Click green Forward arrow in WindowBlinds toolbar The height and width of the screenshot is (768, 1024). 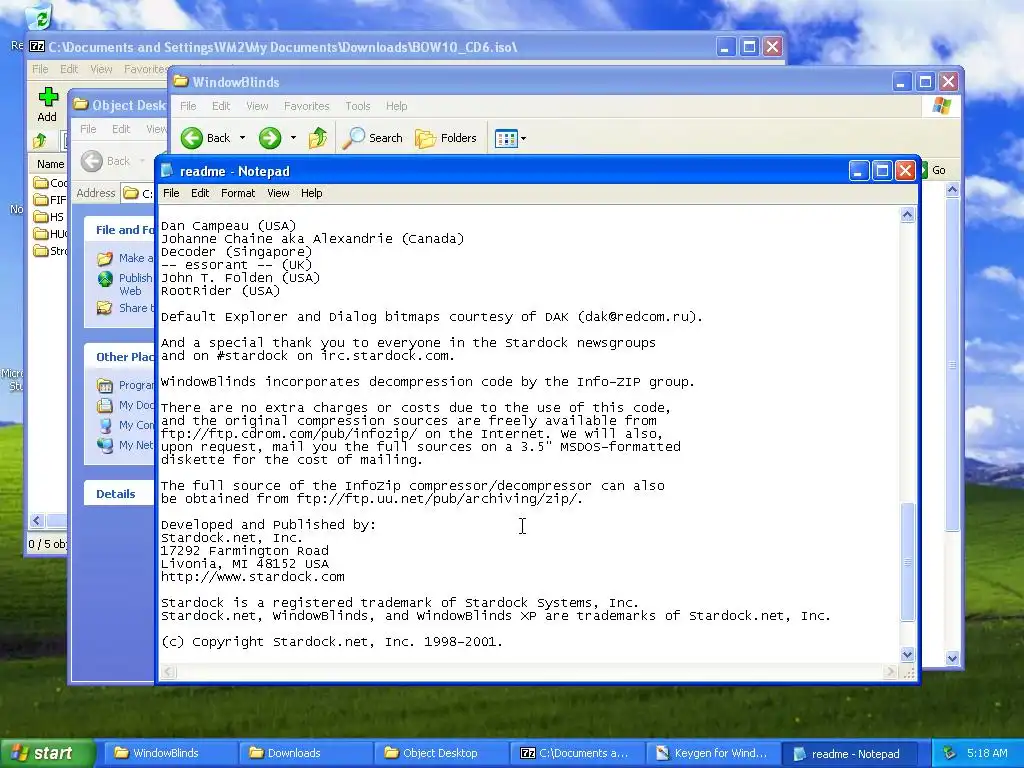tap(270, 138)
